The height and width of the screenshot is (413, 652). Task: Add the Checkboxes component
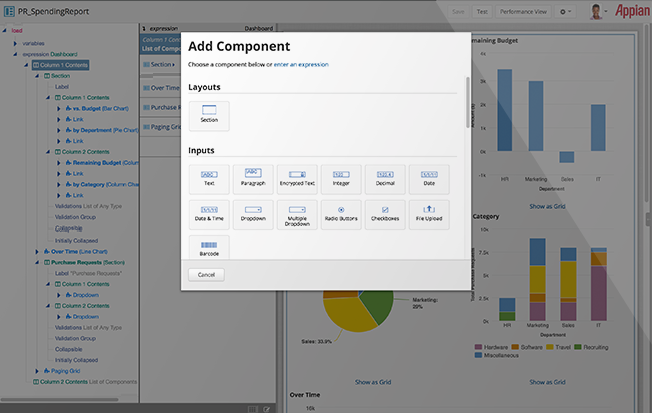point(385,215)
